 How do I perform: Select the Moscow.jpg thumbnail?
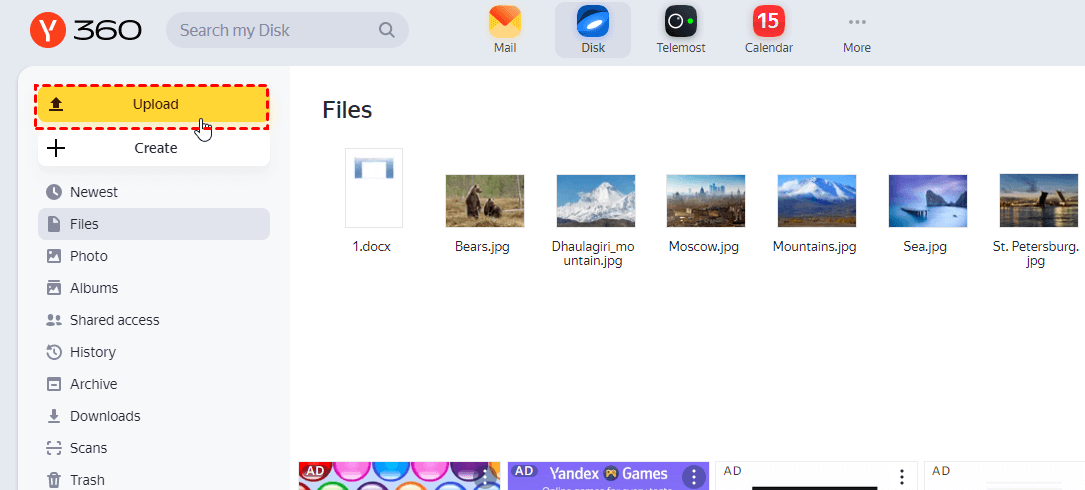(706, 201)
